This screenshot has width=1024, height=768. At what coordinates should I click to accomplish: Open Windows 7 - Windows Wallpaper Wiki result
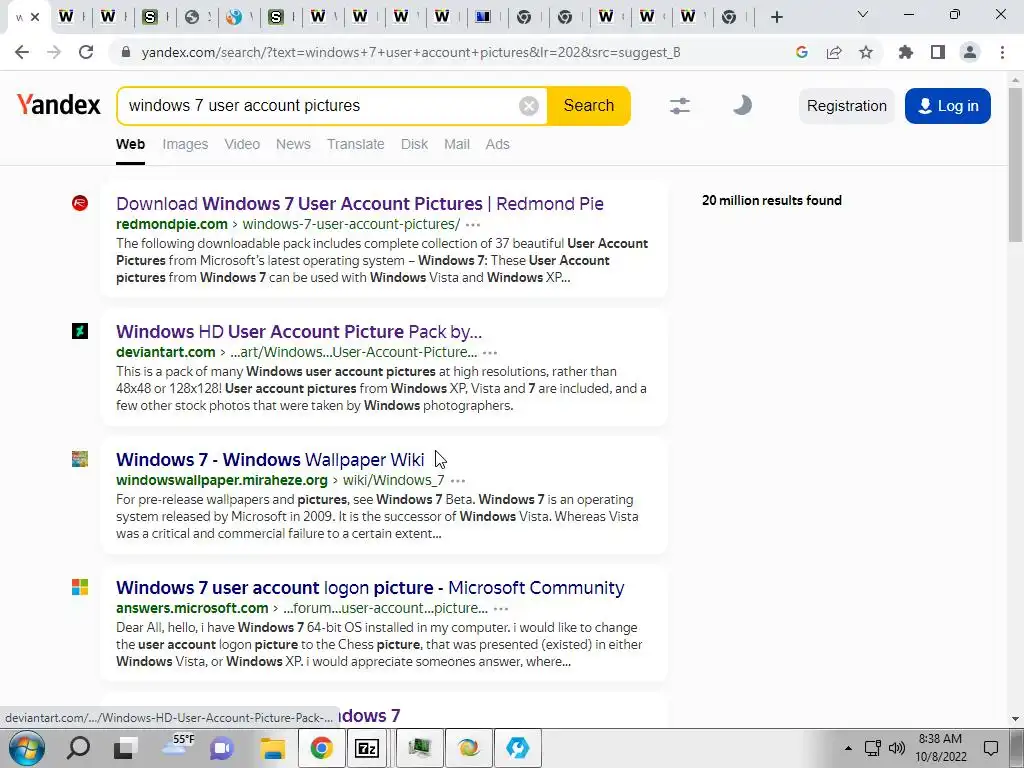(270, 460)
